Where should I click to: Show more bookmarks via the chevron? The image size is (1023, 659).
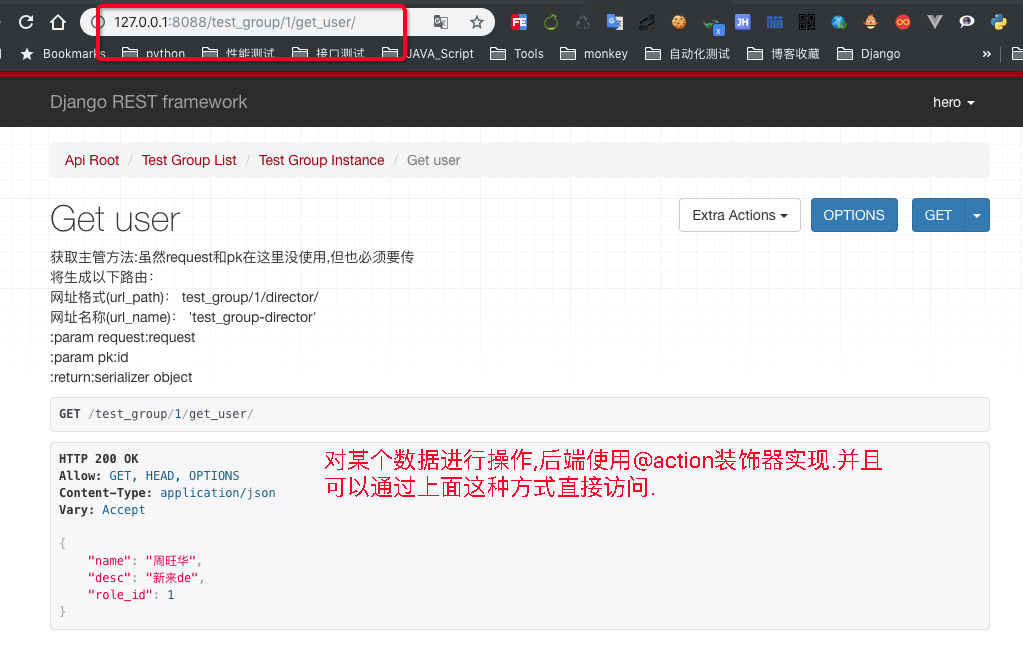coord(986,54)
